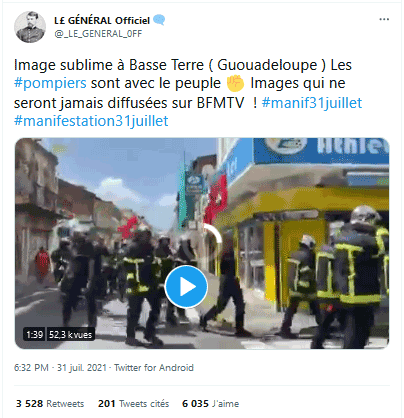Click the 1:39 video duration badge
The image size is (404, 418).
[x=34, y=334]
